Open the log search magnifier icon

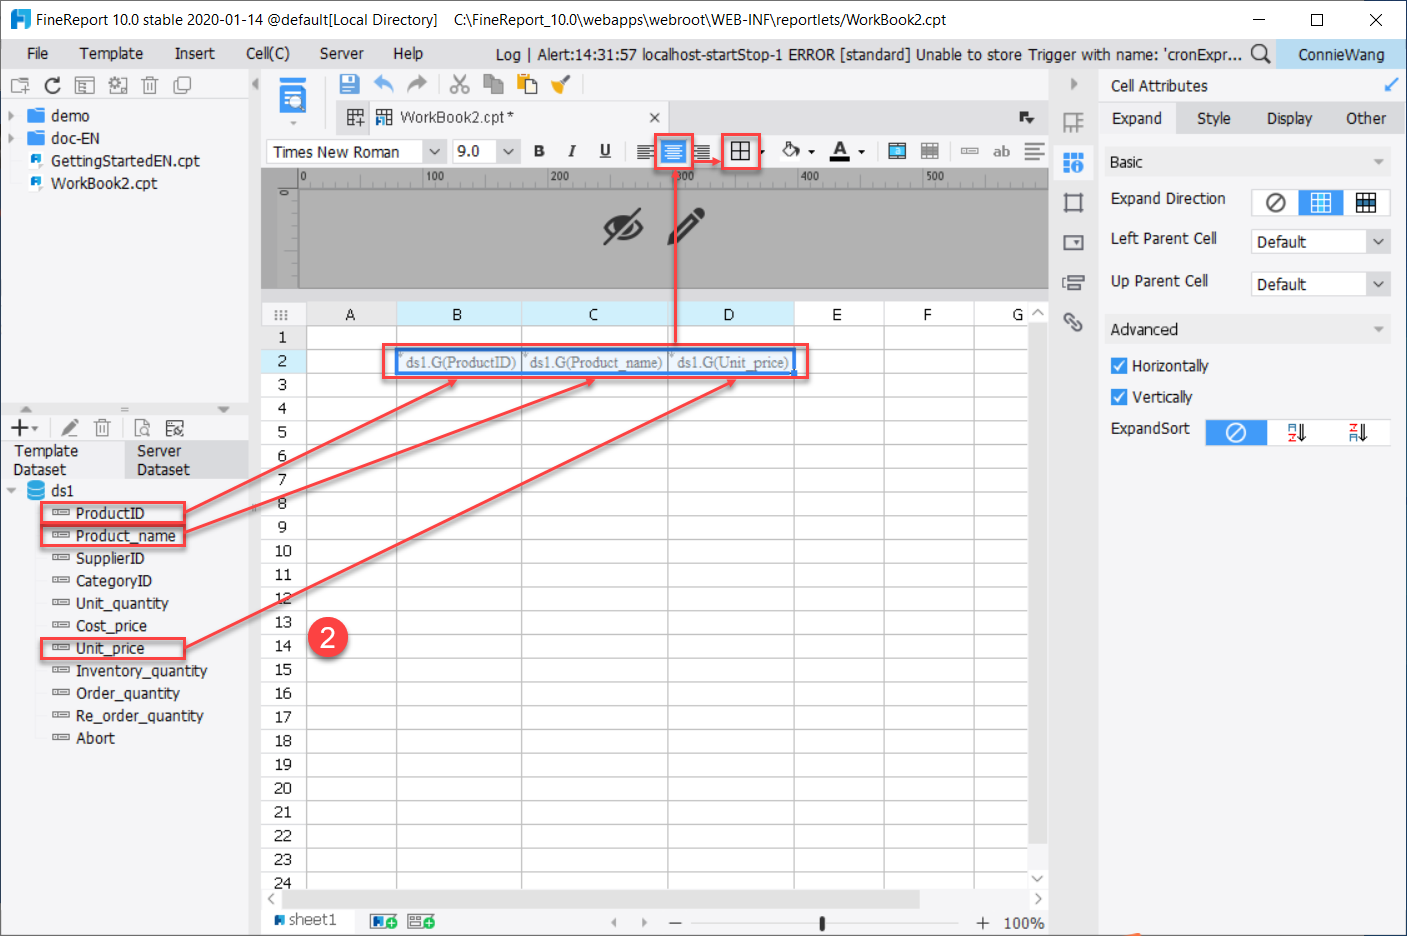click(x=1261, y=54)
